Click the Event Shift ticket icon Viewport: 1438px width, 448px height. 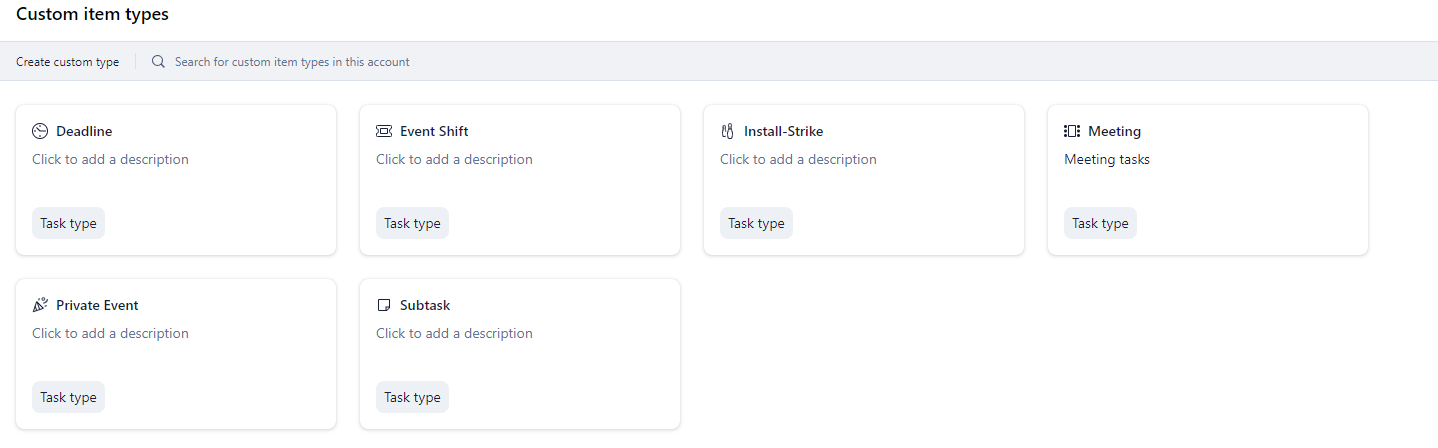(384, 131)
